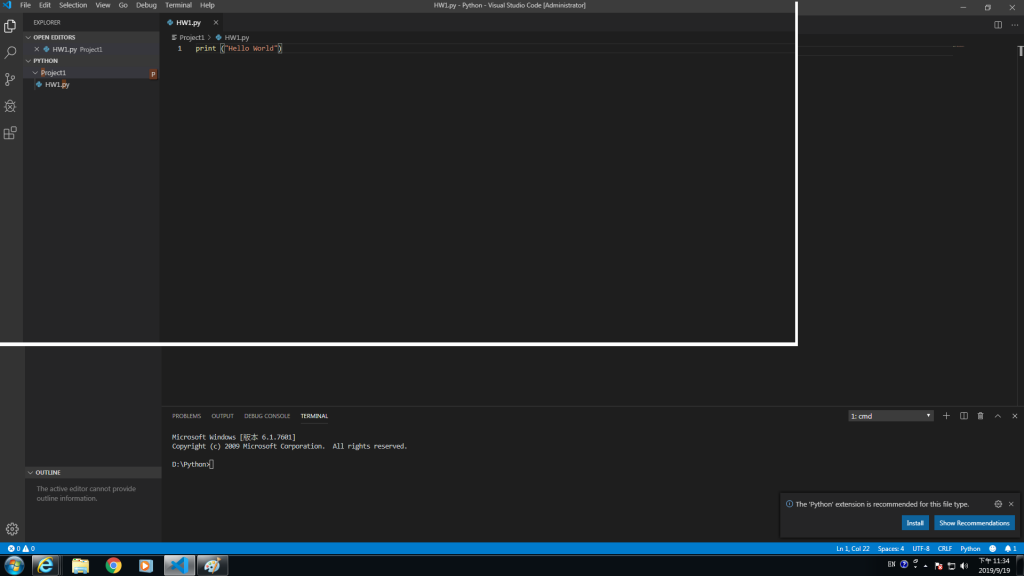Click Show Recommendations button

click(974, 523)
